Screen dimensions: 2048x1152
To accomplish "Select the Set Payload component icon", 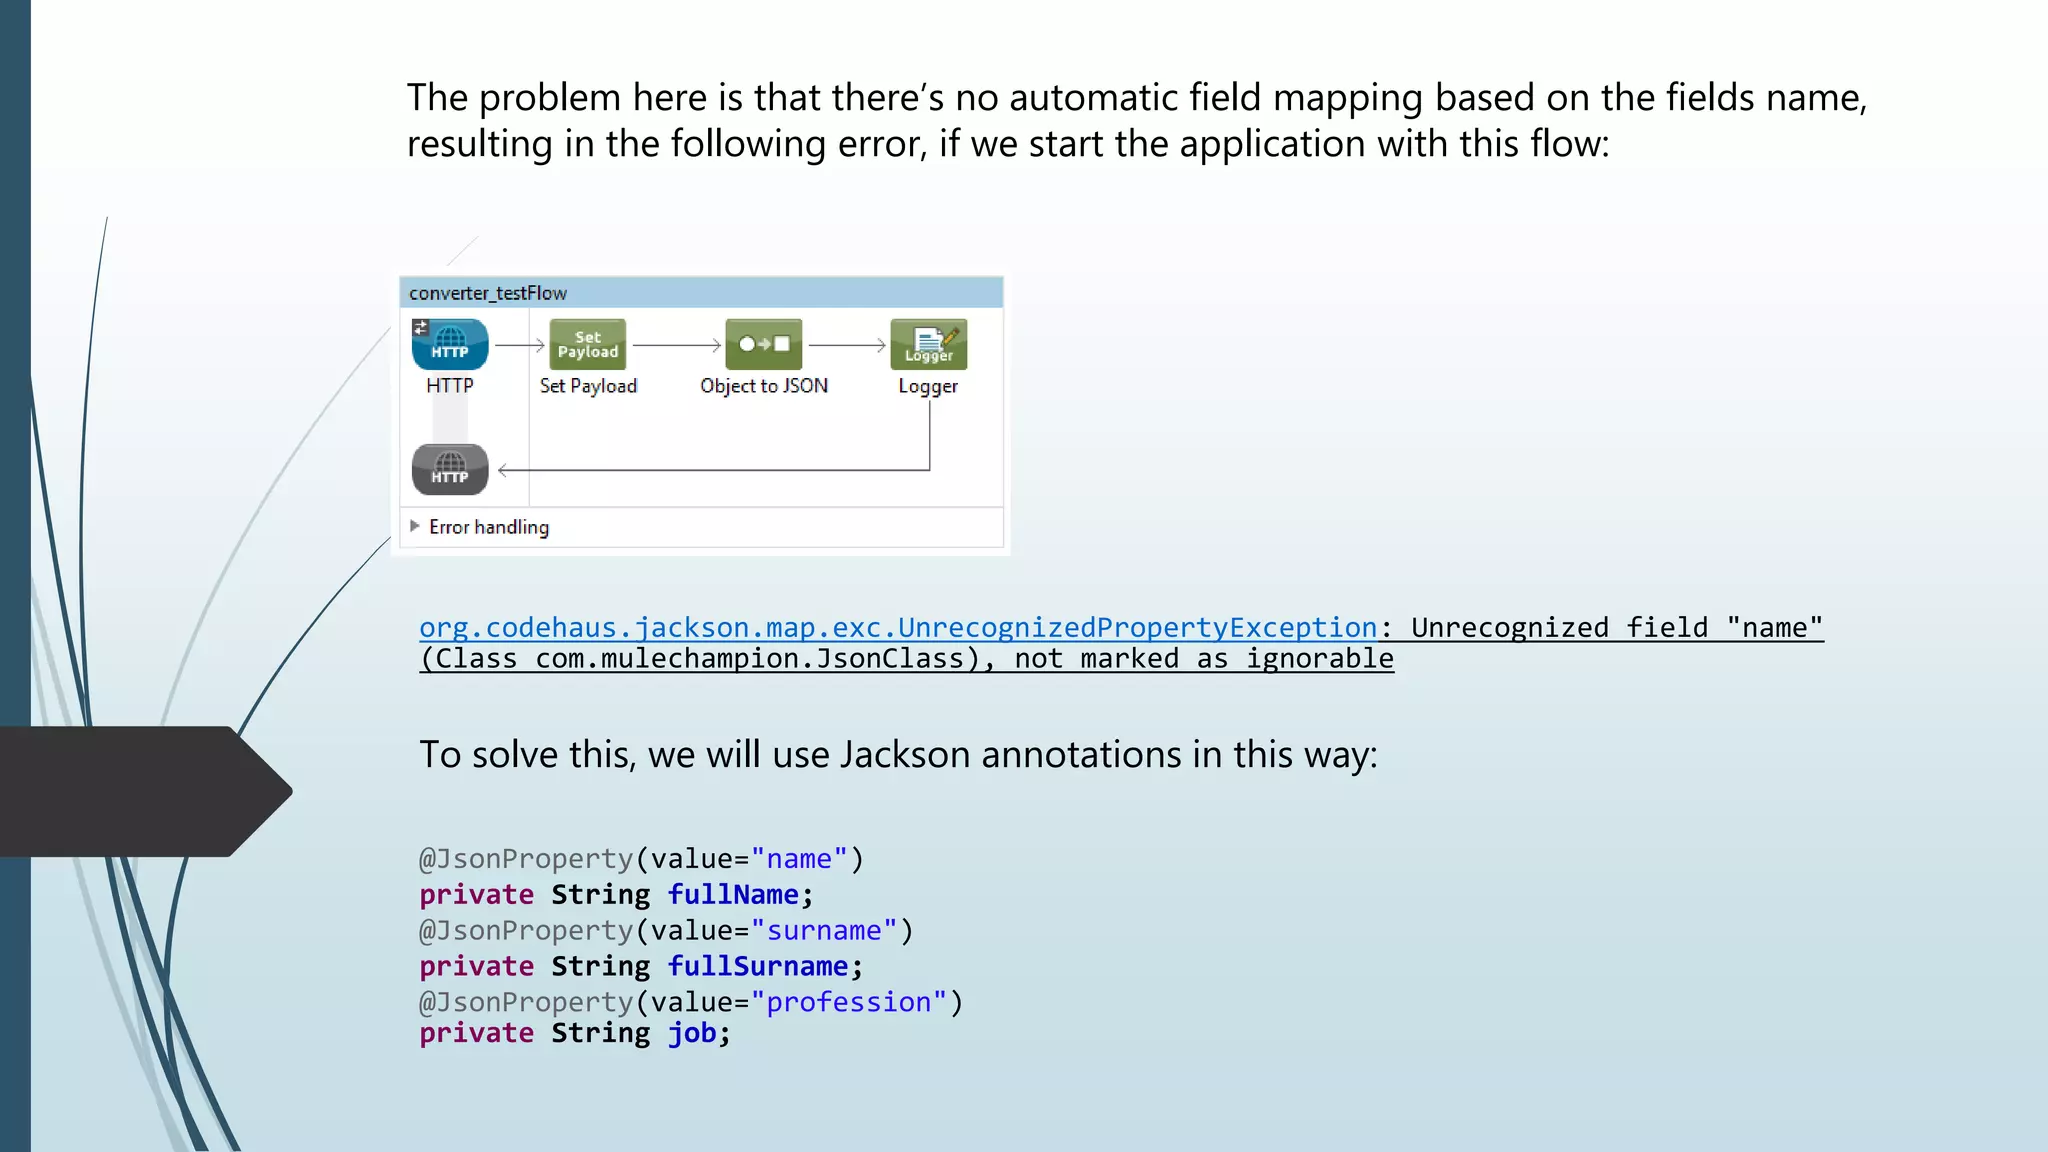I will pyautogui.click(x=588, y=345).
